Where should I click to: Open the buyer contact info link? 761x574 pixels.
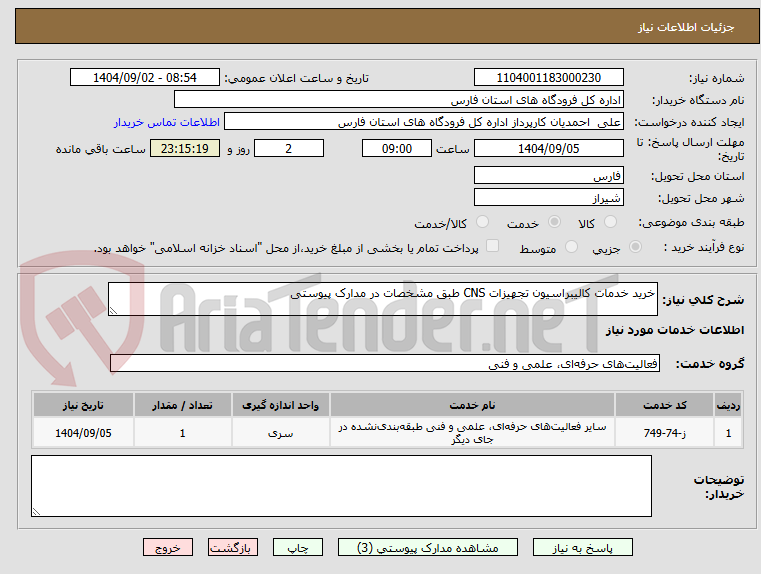[167, 122]
